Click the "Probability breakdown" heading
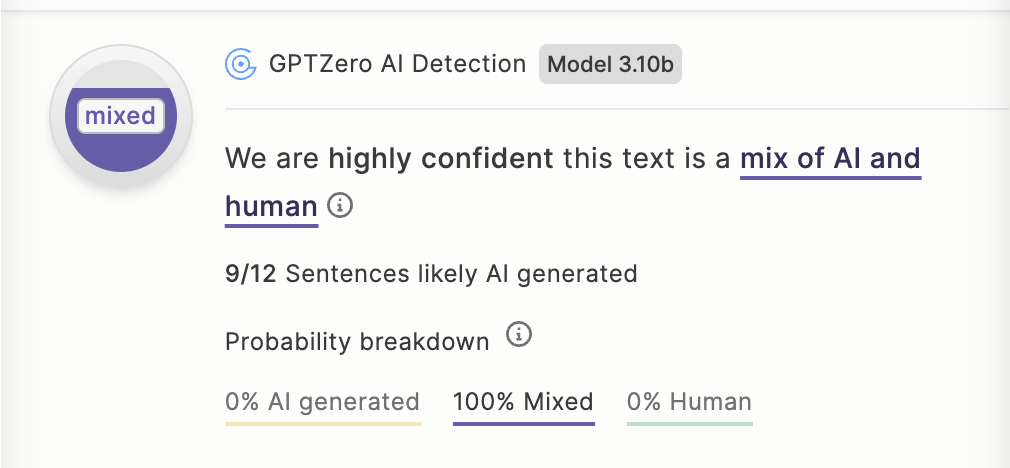 357,341
